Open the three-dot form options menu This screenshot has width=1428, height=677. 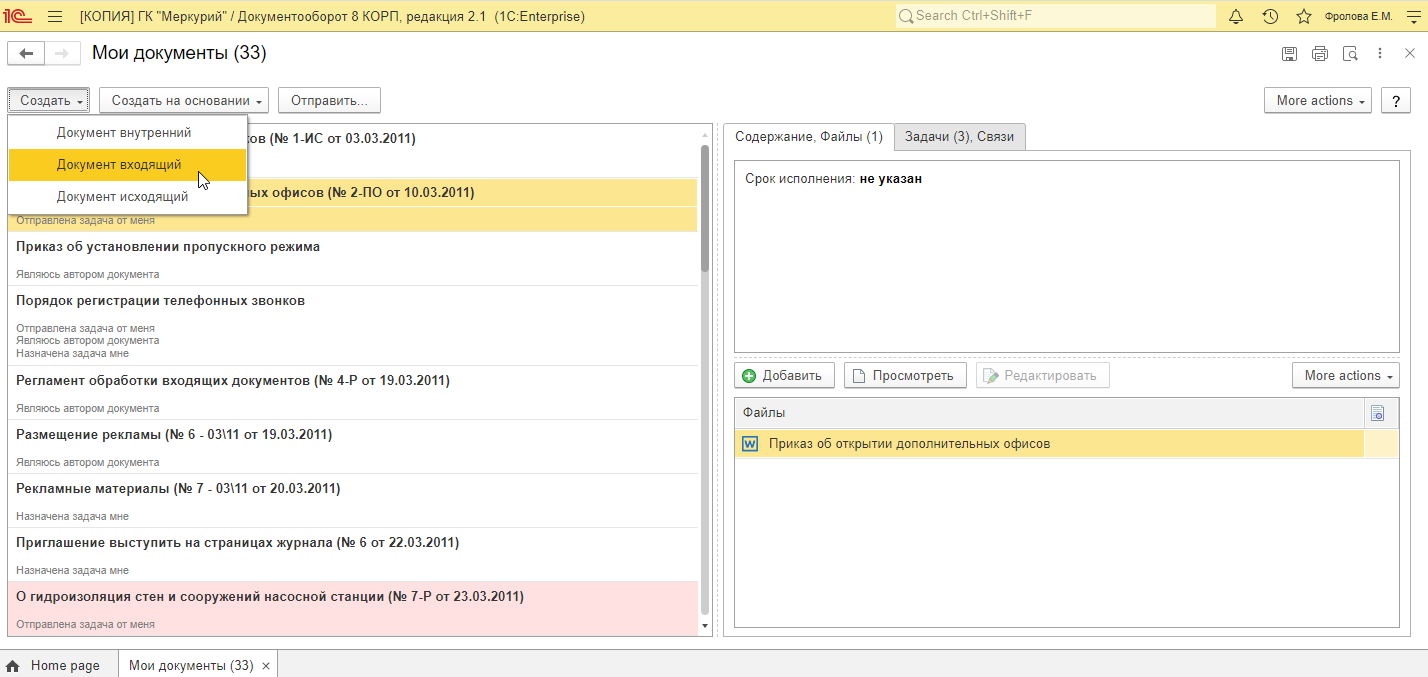tap(1380, 54)
